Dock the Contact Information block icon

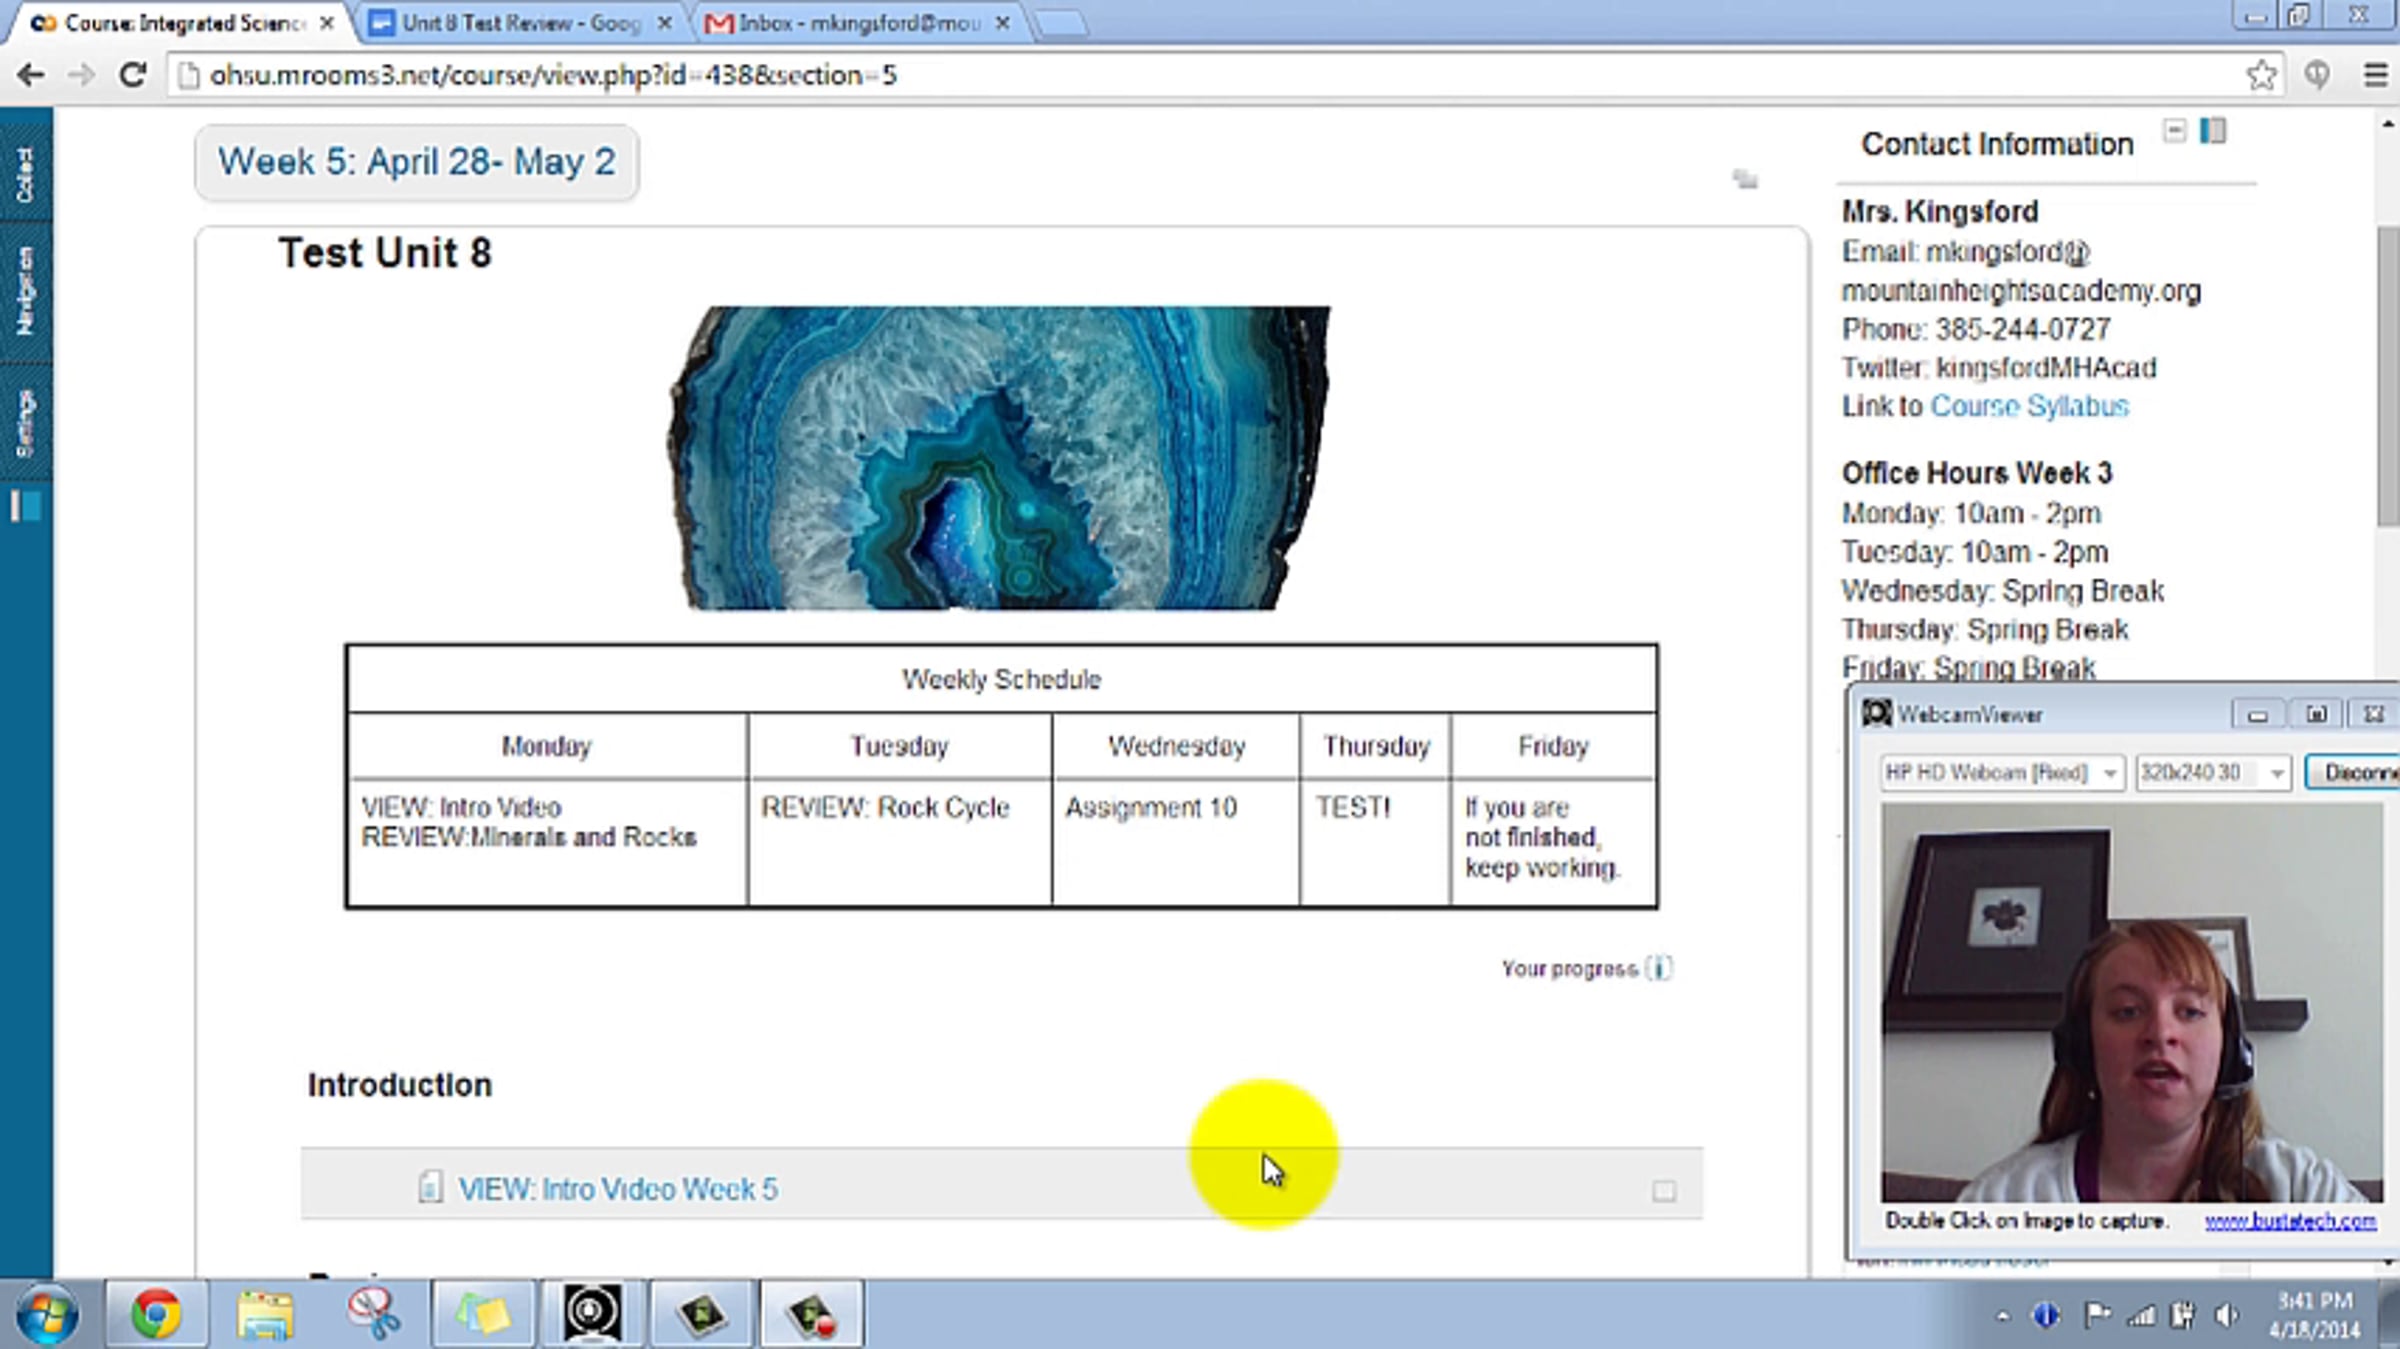pyautogui.click(x=2212, y=131)
